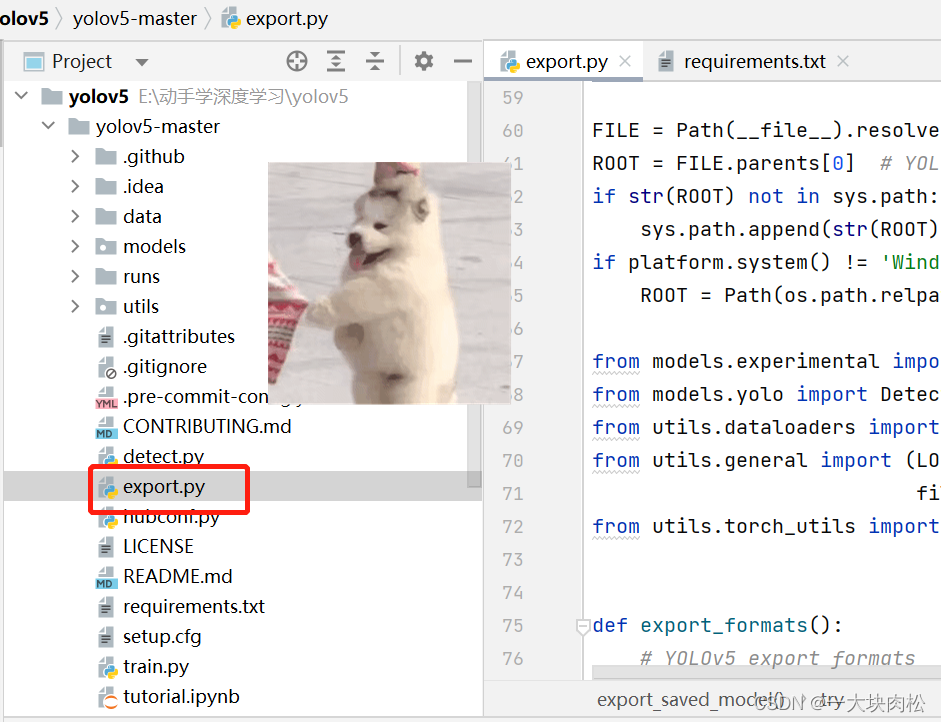Expand the .idea folder
Screen dimensions: 941x722
[75, 186]
